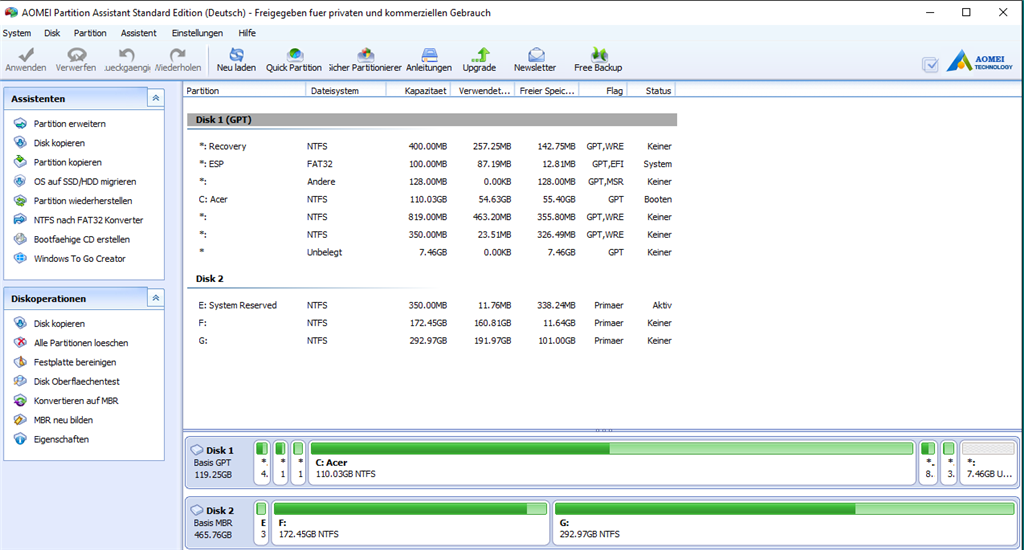Viewport: 1024px width, 550px height.
Task: Select F: 172.45GB block in disk map
Action: pos(410,523)
